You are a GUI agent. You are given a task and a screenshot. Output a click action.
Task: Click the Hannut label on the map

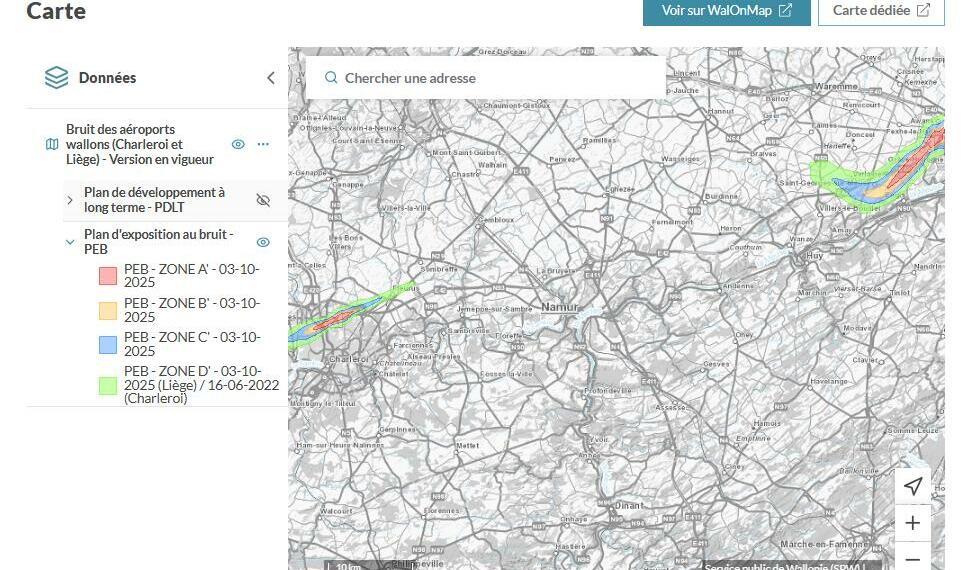tap(721, 111)
